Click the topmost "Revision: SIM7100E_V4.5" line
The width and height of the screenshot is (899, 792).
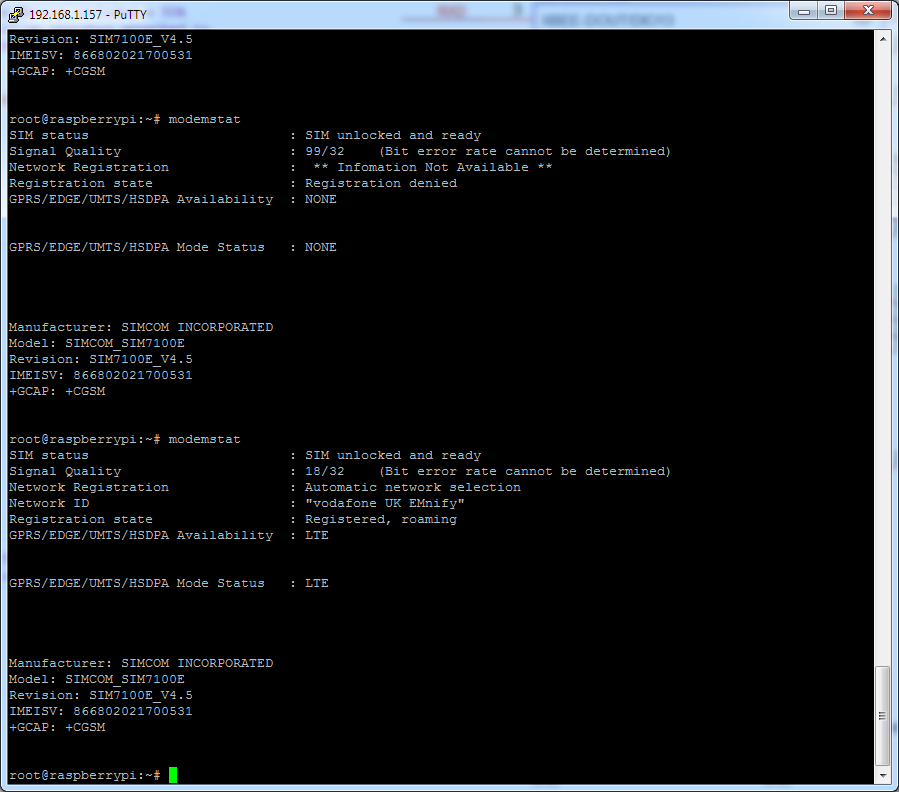[101, 39]
